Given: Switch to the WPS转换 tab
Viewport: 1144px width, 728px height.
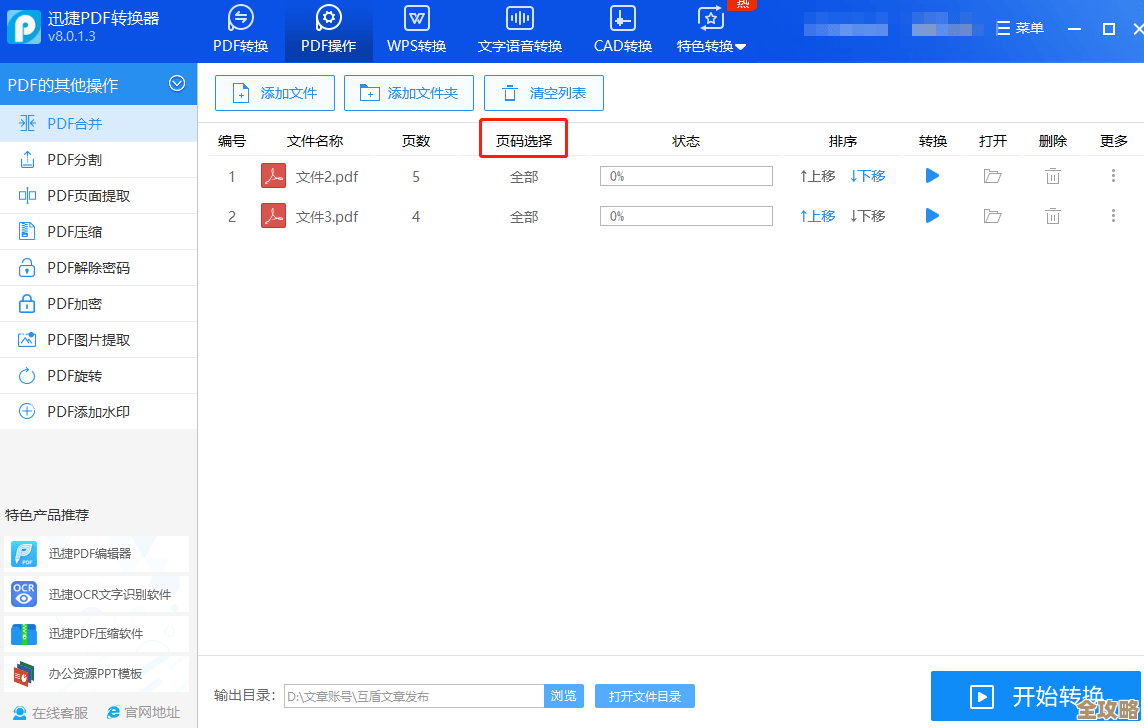Looking at the screenshot, I should [416, 30].
